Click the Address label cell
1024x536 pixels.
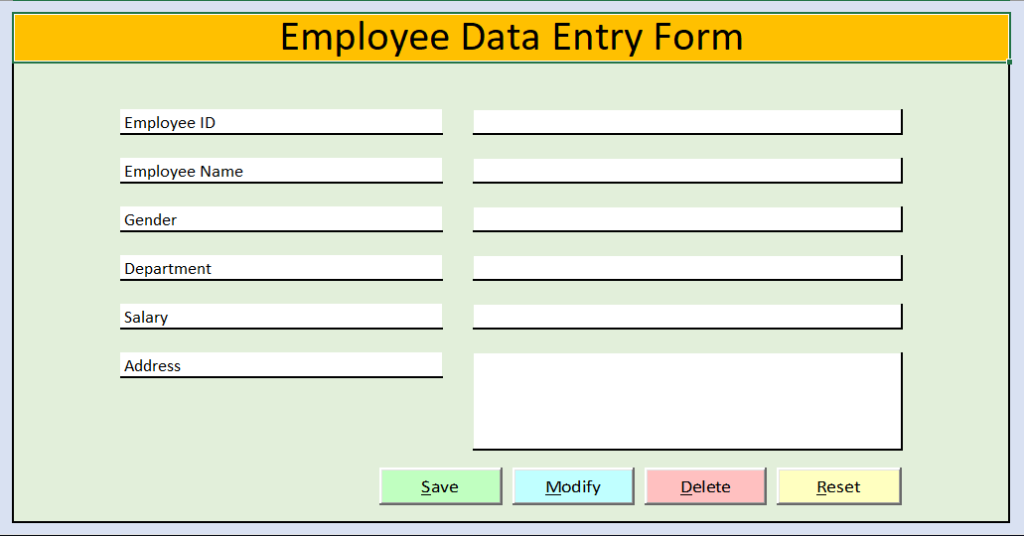click(x=281, y=365)
